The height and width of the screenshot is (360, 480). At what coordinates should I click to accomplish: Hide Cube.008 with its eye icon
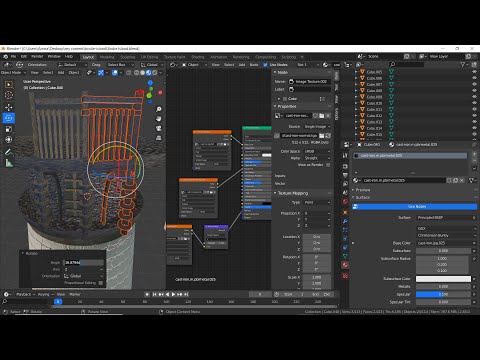click(474, 90)
